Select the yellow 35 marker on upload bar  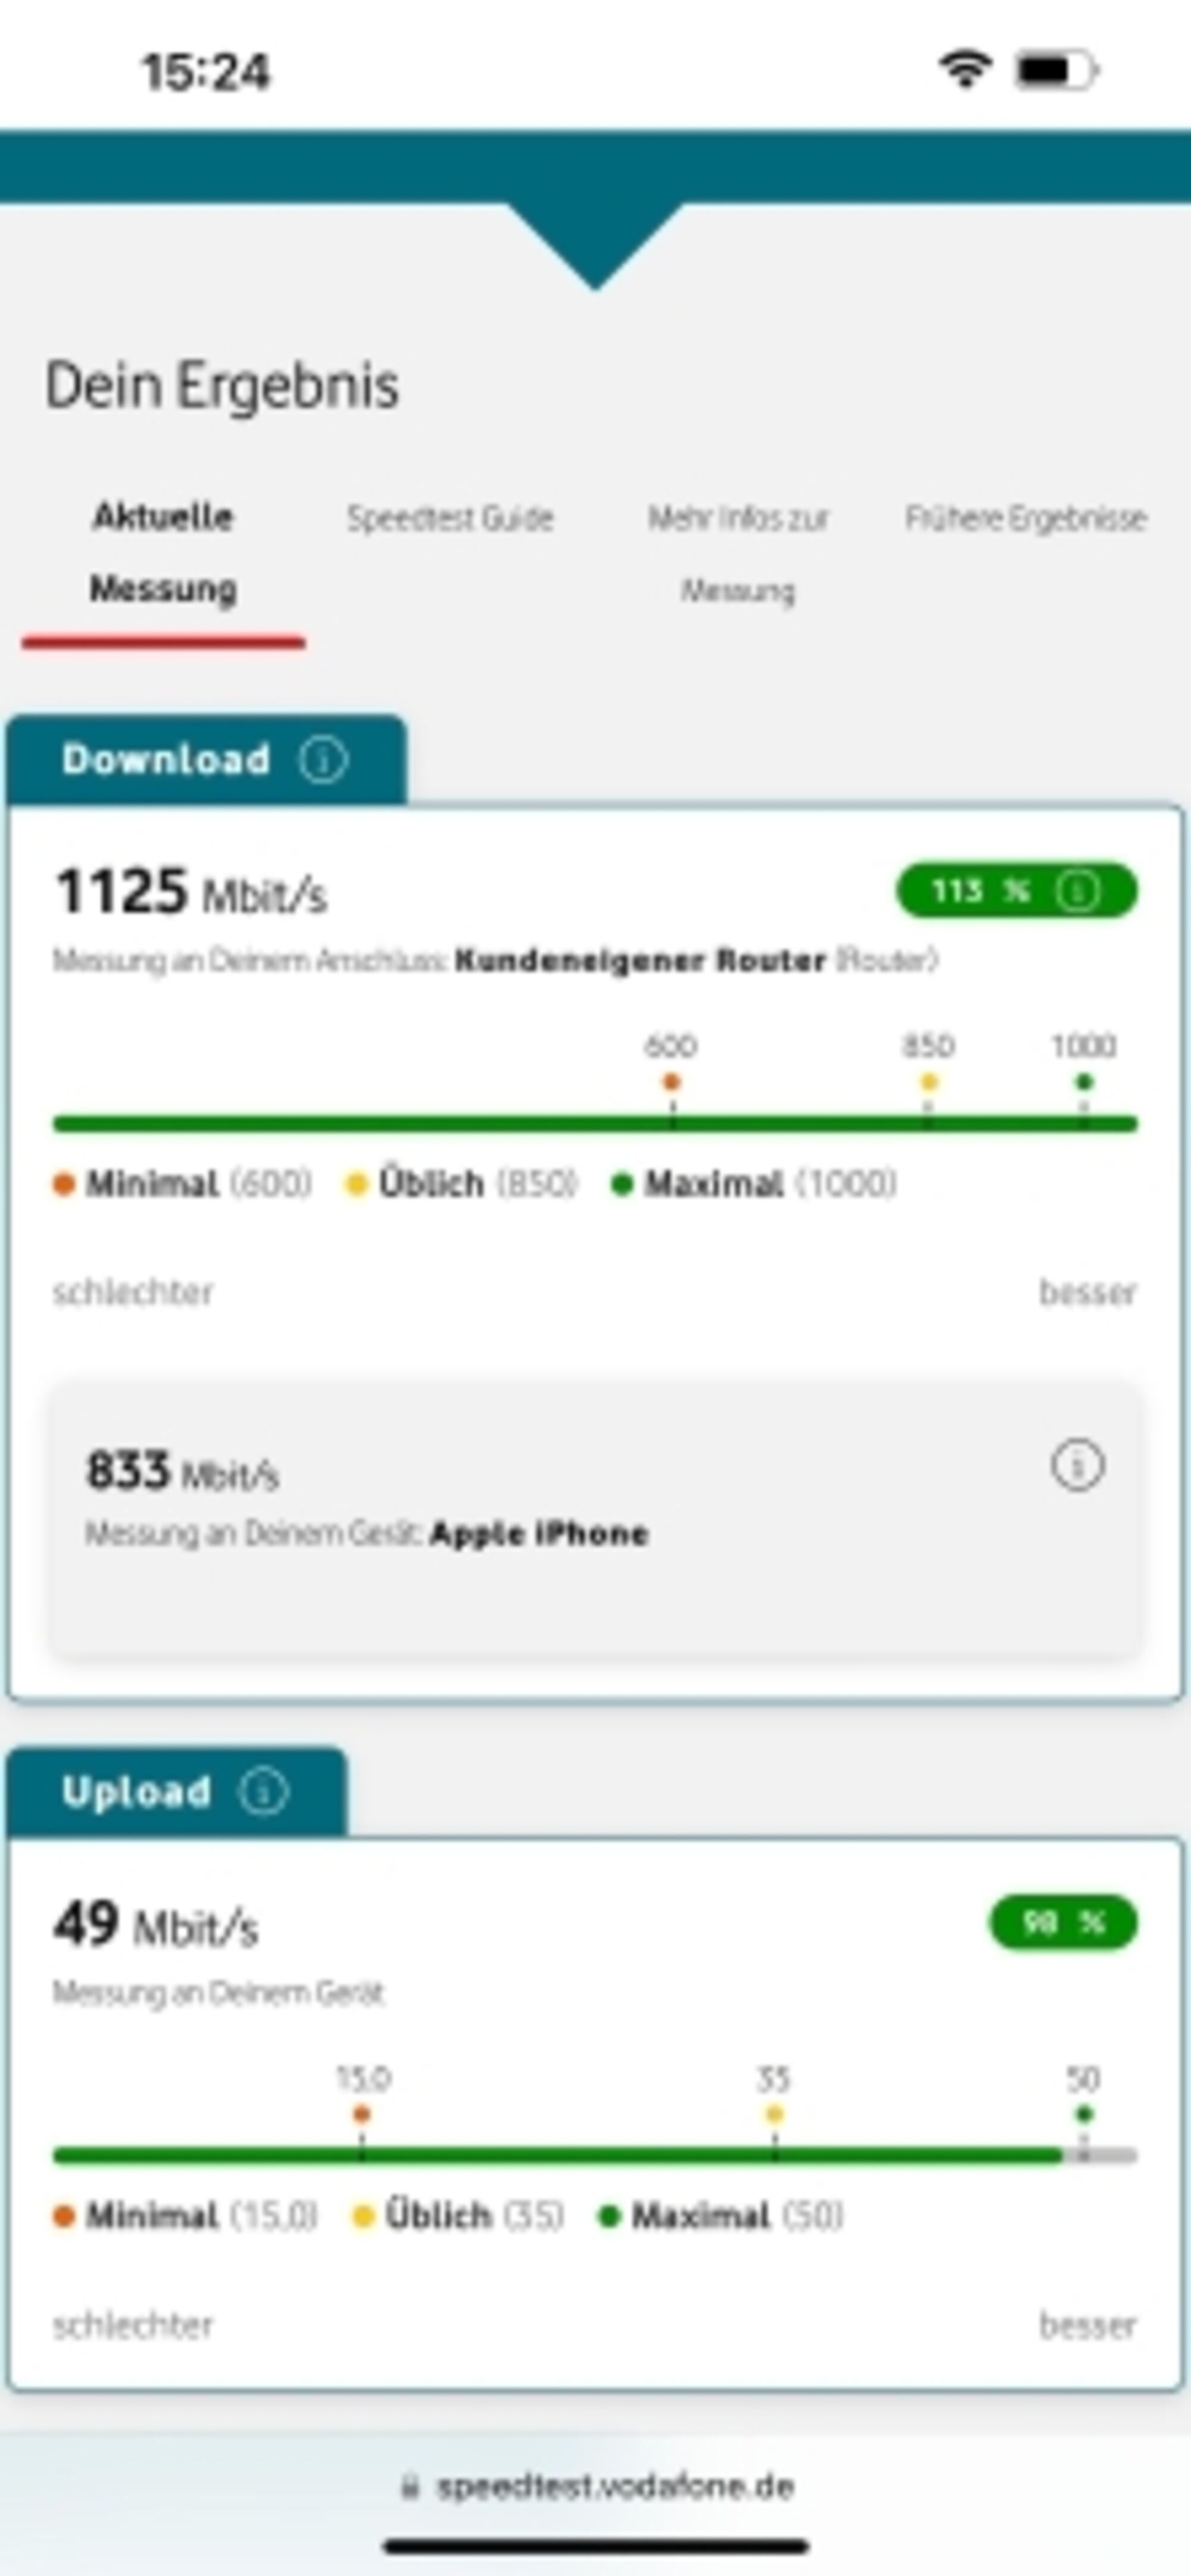[774, 2114]
